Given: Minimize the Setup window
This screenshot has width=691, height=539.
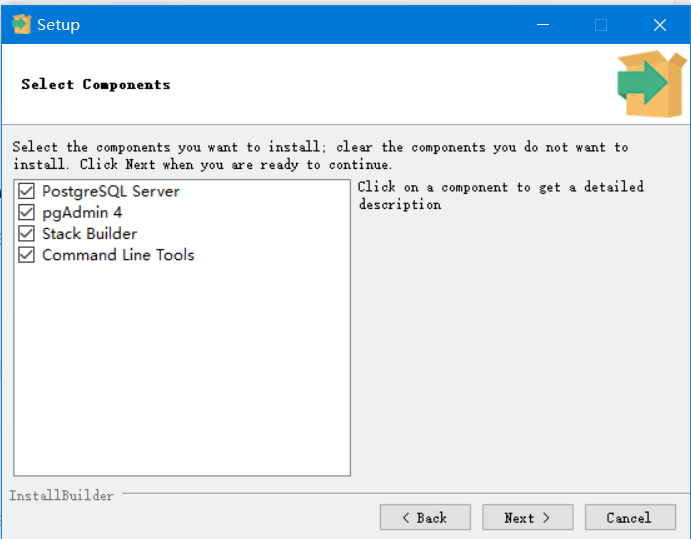Looking at the screenshot, I should [542, 25].
